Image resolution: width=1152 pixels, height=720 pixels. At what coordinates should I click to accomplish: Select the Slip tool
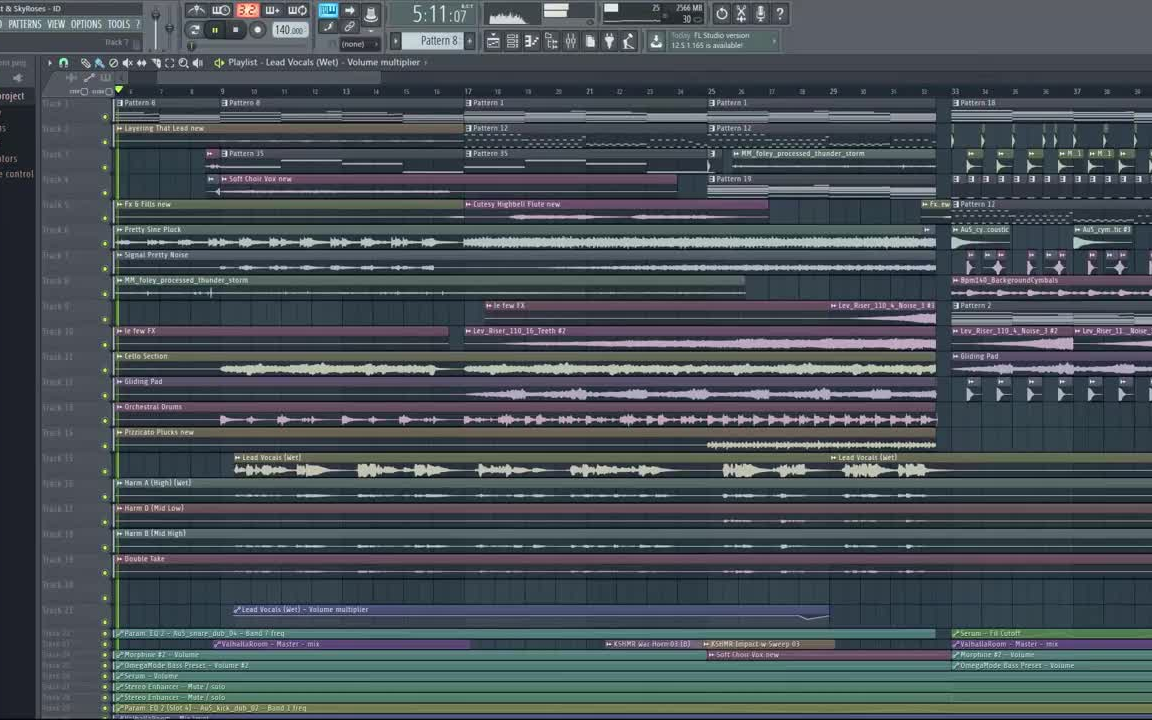[141, 63]
